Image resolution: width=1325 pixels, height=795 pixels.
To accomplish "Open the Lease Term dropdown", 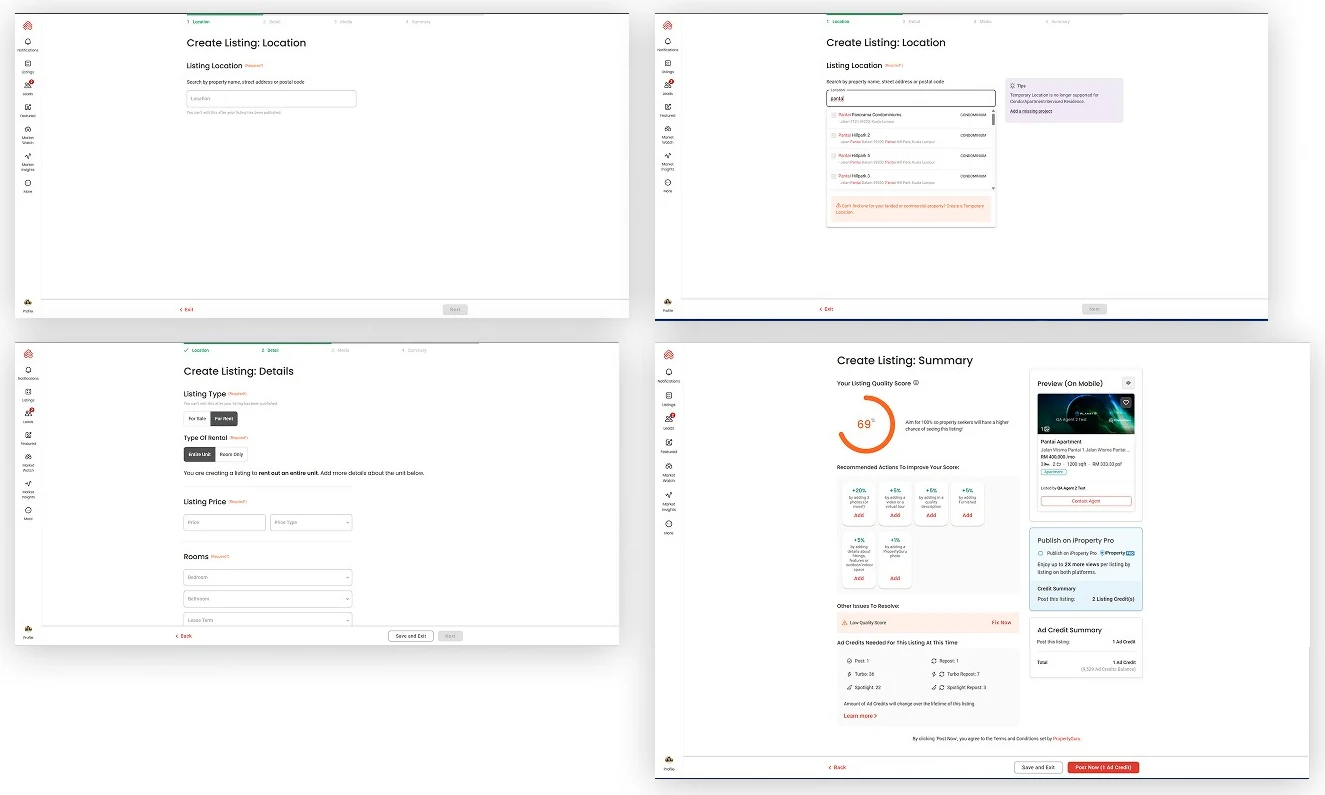I will pos(268,620).
